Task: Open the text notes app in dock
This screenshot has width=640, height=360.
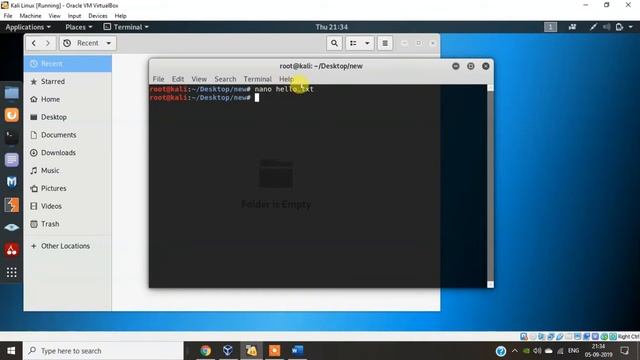Action: [11, 160]
